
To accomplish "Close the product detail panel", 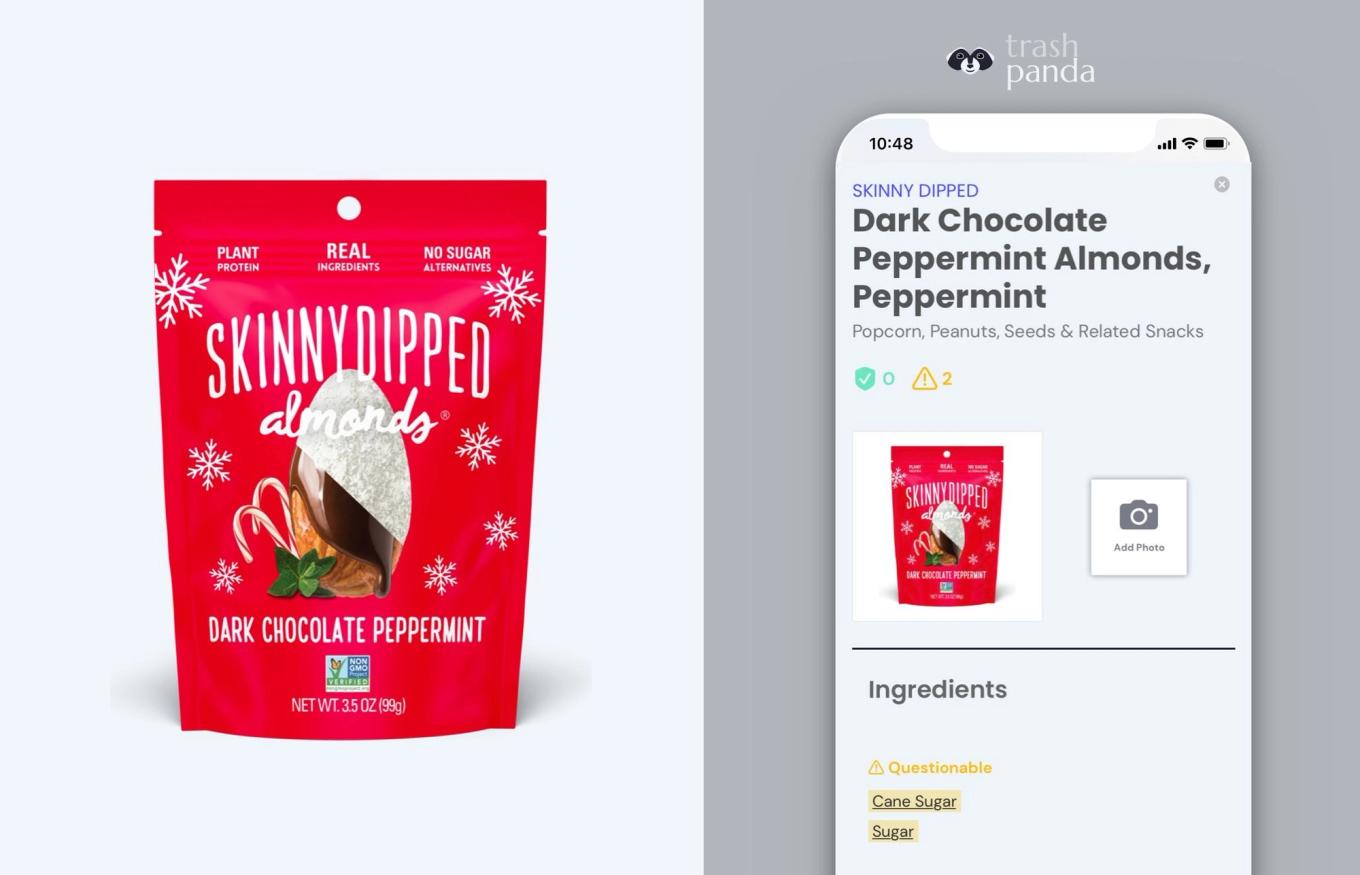I will click(x=1221, y=184).
